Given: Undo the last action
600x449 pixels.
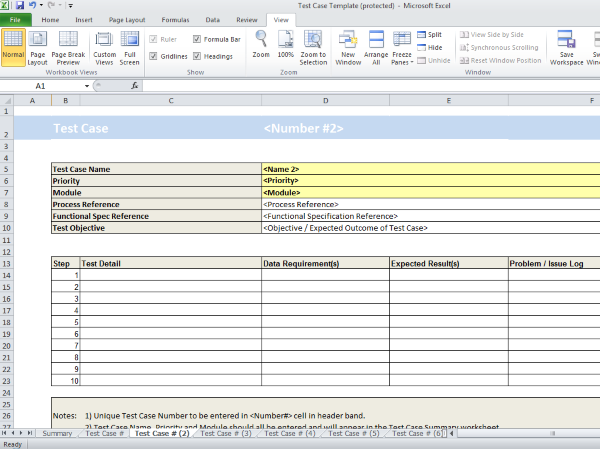Looking at the screenshot, I should (x=32, y=5).
